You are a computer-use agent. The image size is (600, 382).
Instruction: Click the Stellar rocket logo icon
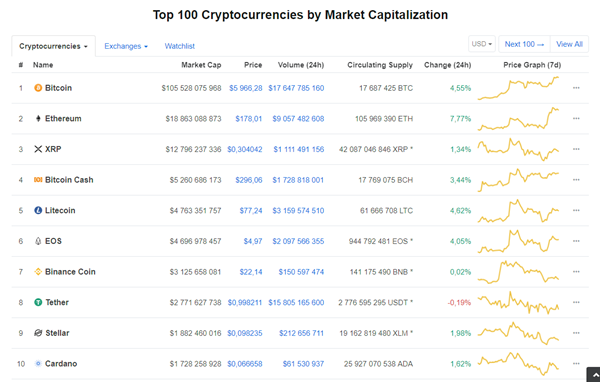pyautogui.click(x=38, y=333)
